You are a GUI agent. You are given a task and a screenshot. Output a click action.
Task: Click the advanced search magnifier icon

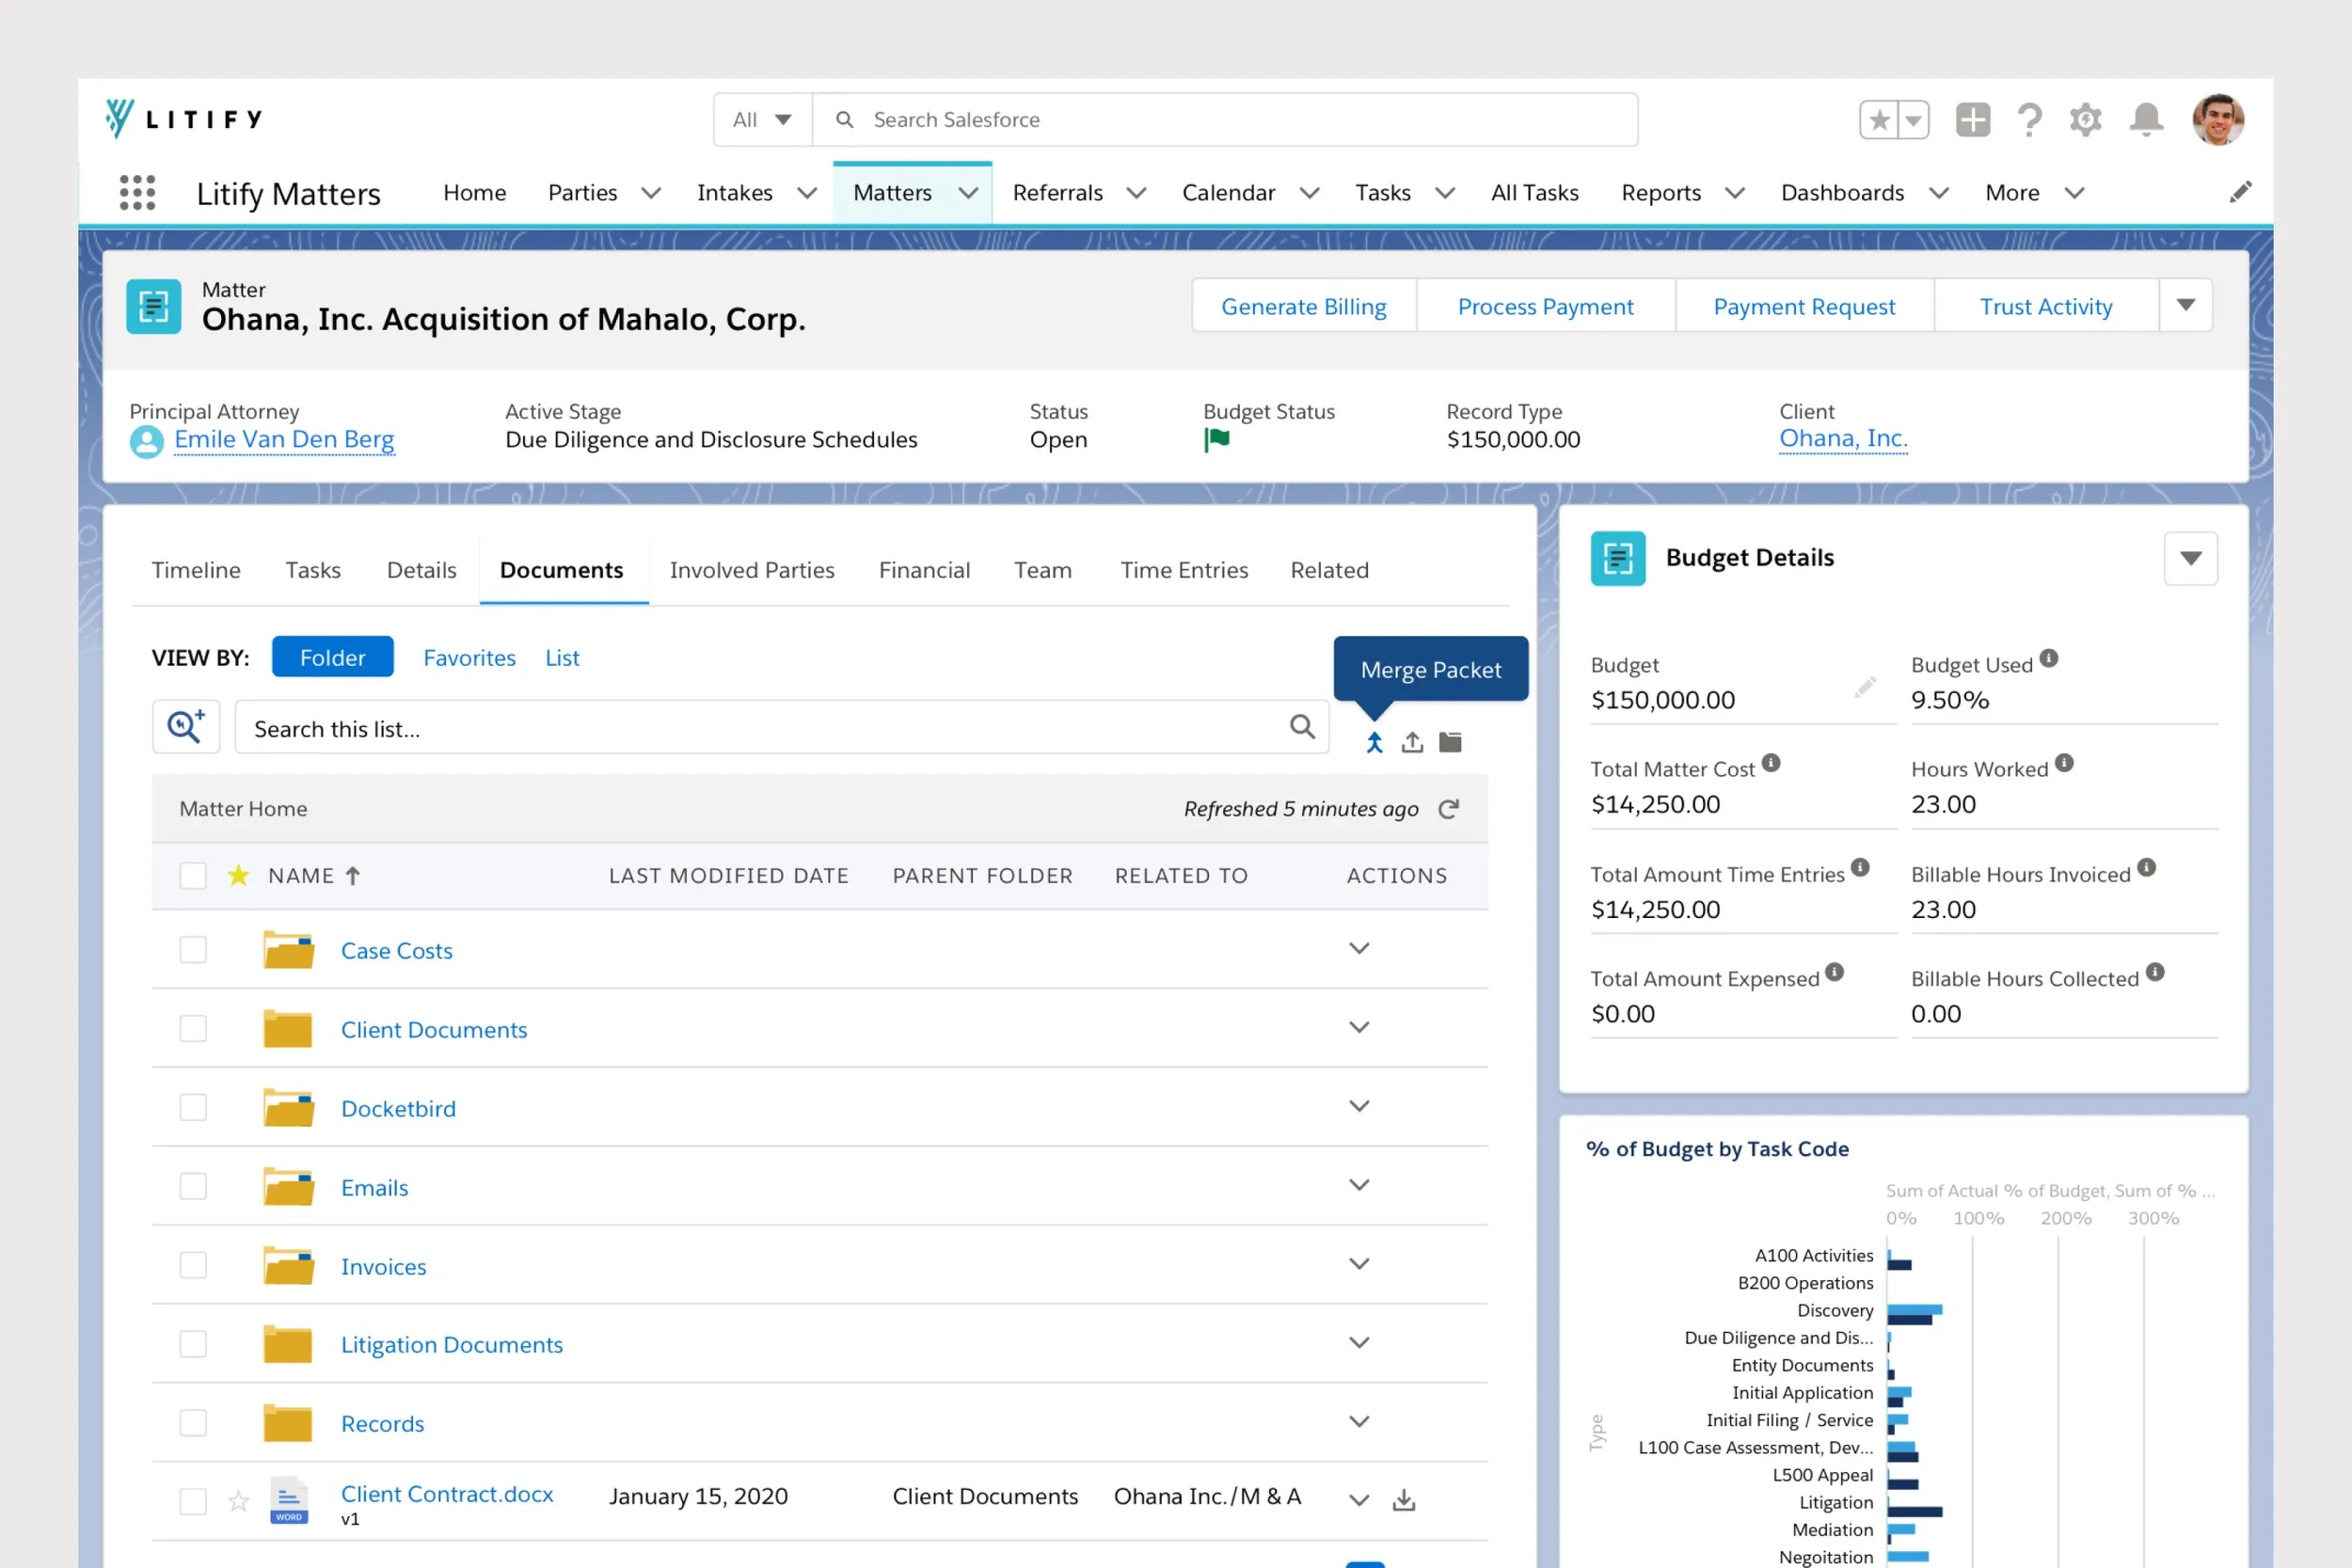pyautogui.click(x=186, y=727)
